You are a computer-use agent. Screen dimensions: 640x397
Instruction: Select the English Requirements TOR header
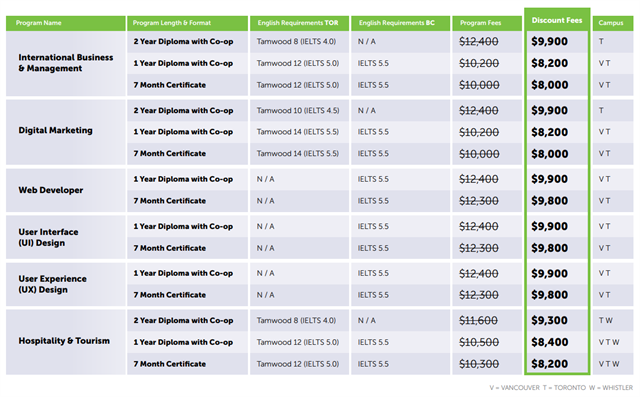(299, 23)
